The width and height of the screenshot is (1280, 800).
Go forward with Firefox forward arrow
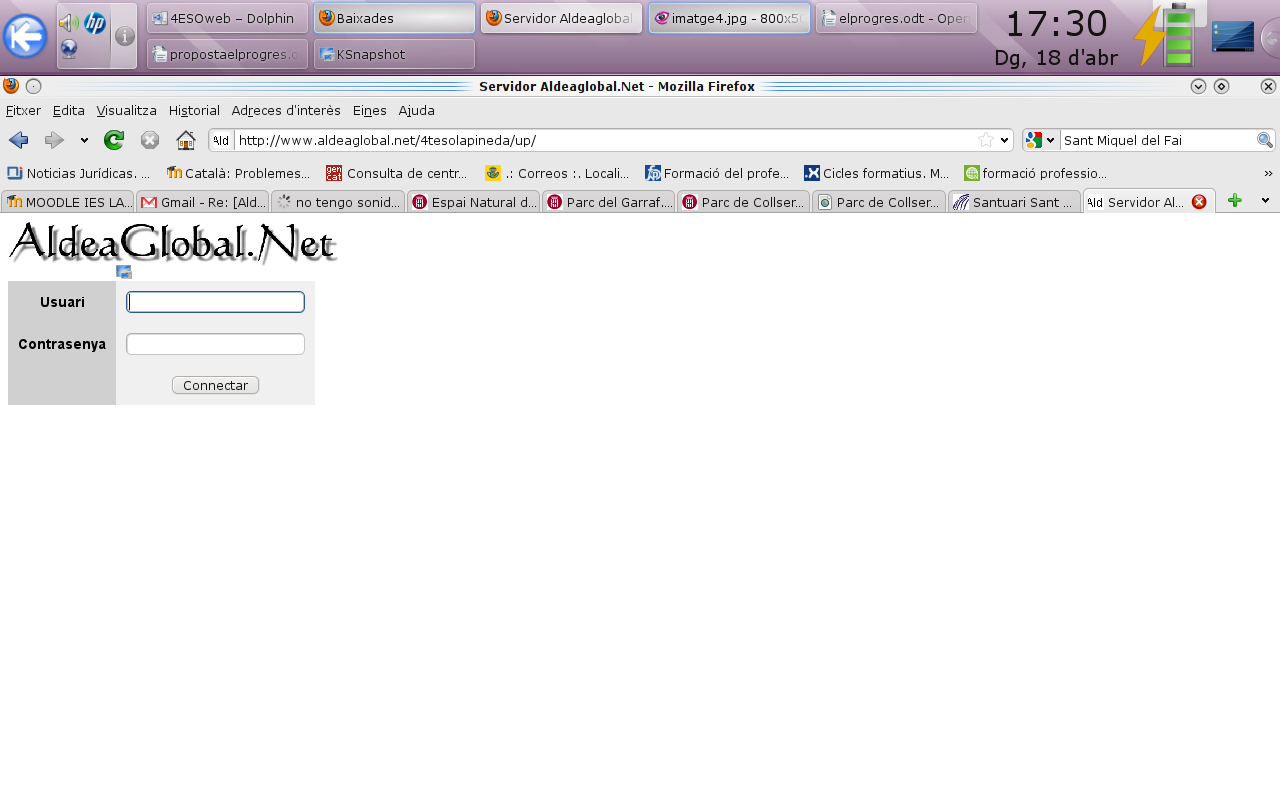54,140
